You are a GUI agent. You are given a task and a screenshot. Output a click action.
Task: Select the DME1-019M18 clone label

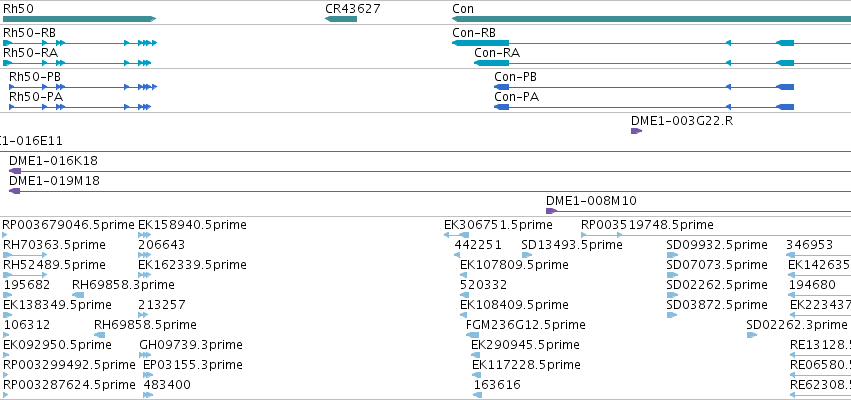54,181
